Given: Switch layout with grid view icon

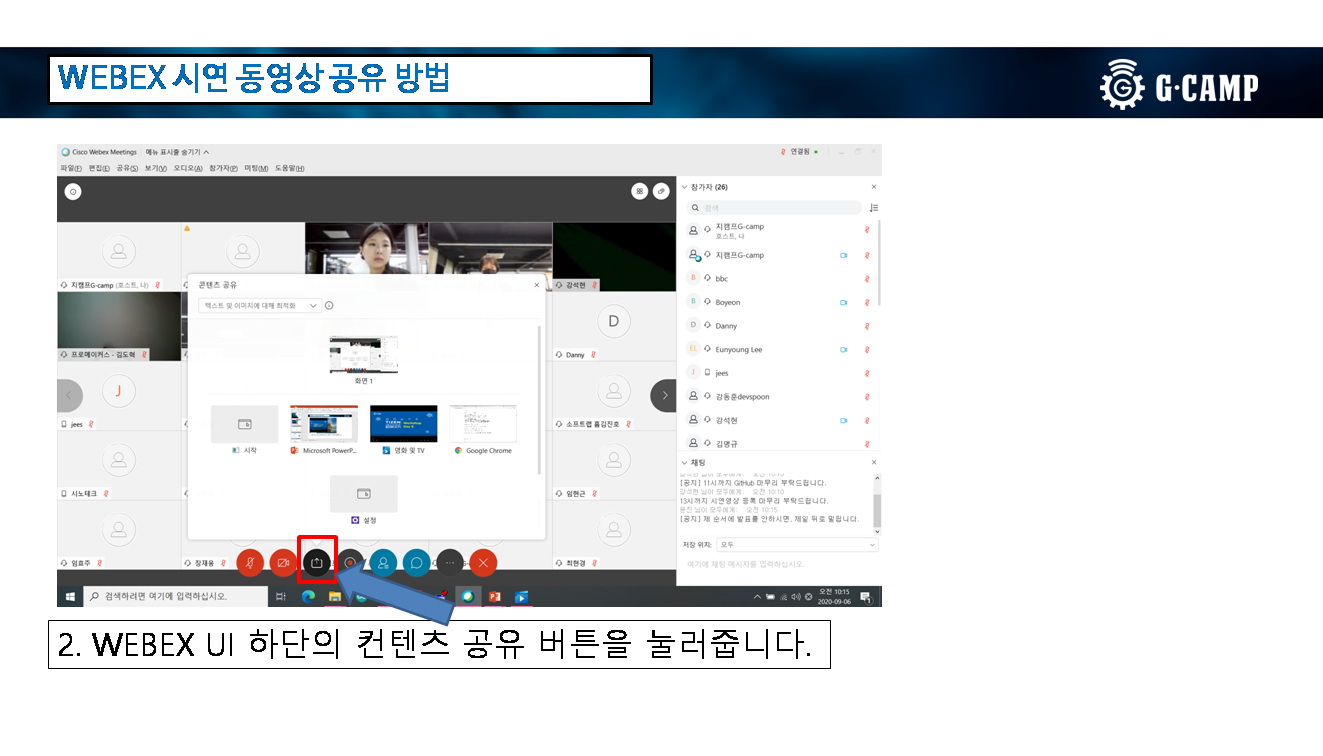Looking at the screenshot, I should [x=640, y=191].
